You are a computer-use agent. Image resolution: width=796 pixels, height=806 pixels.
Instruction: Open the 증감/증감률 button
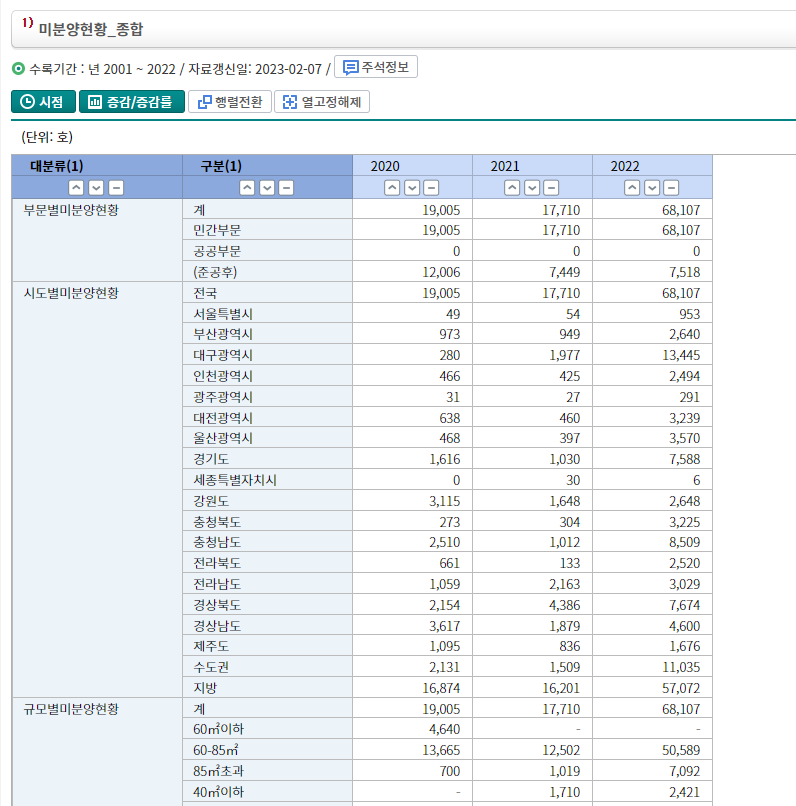[132, 102]
